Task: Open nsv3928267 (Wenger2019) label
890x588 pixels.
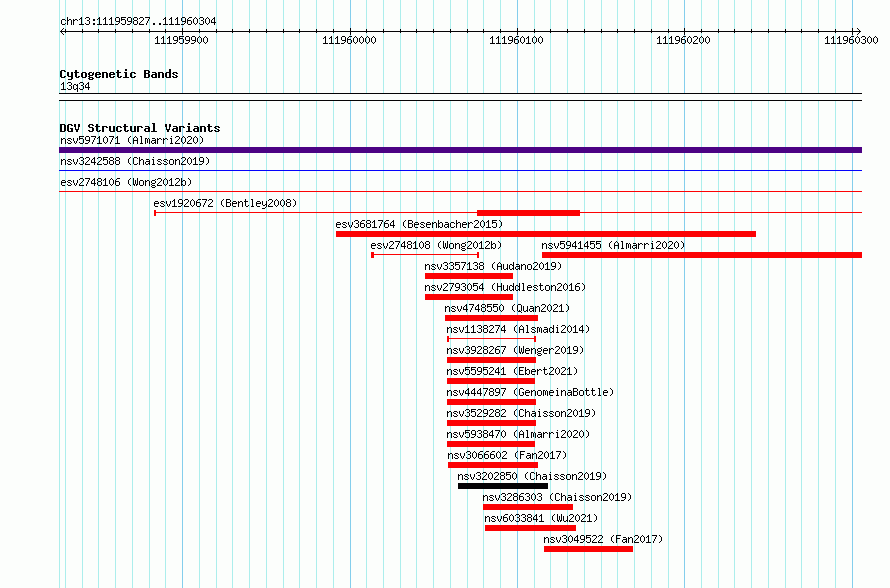Action: click(515, 350)
